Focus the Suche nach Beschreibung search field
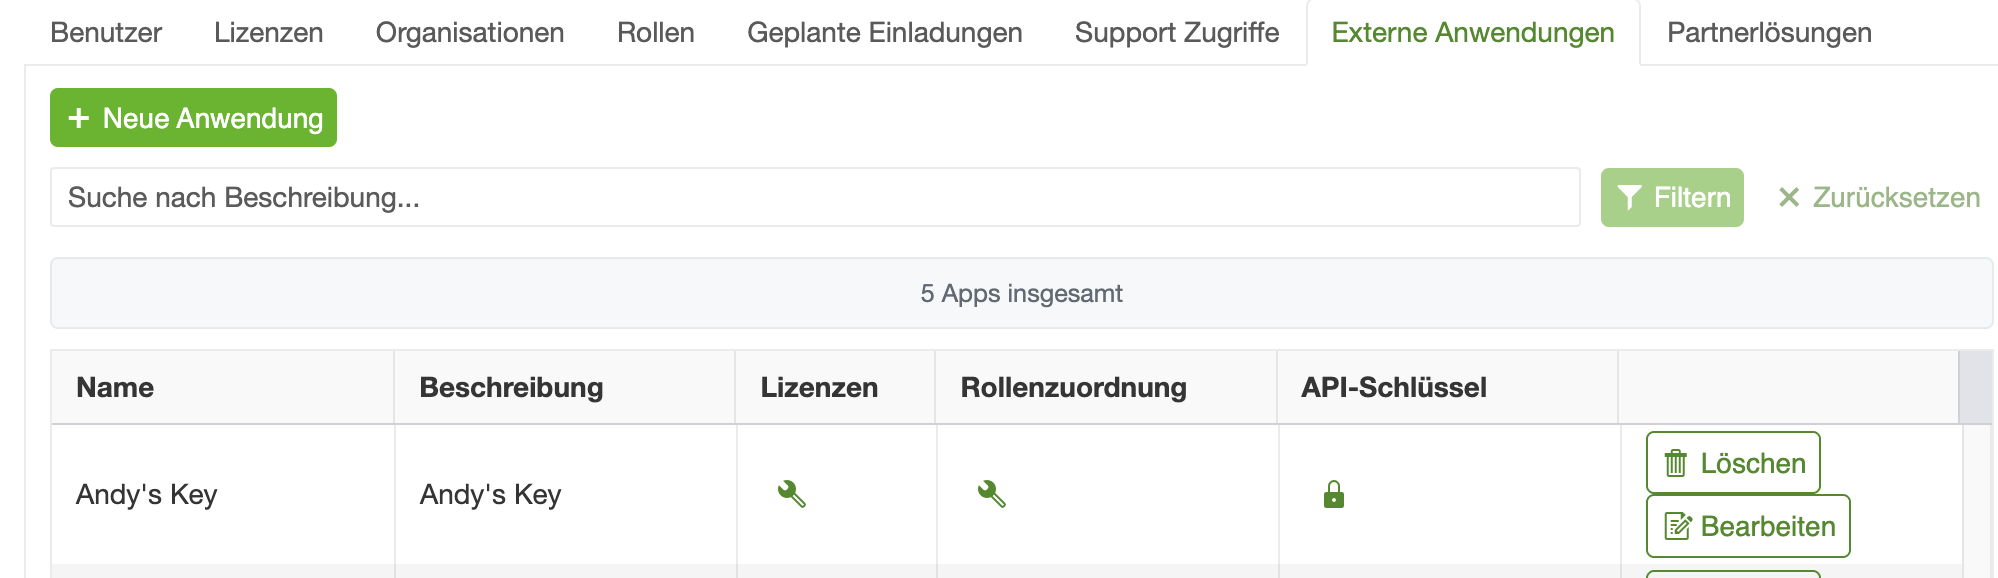This screenshot has width=1998, height=578. (814, 198)
